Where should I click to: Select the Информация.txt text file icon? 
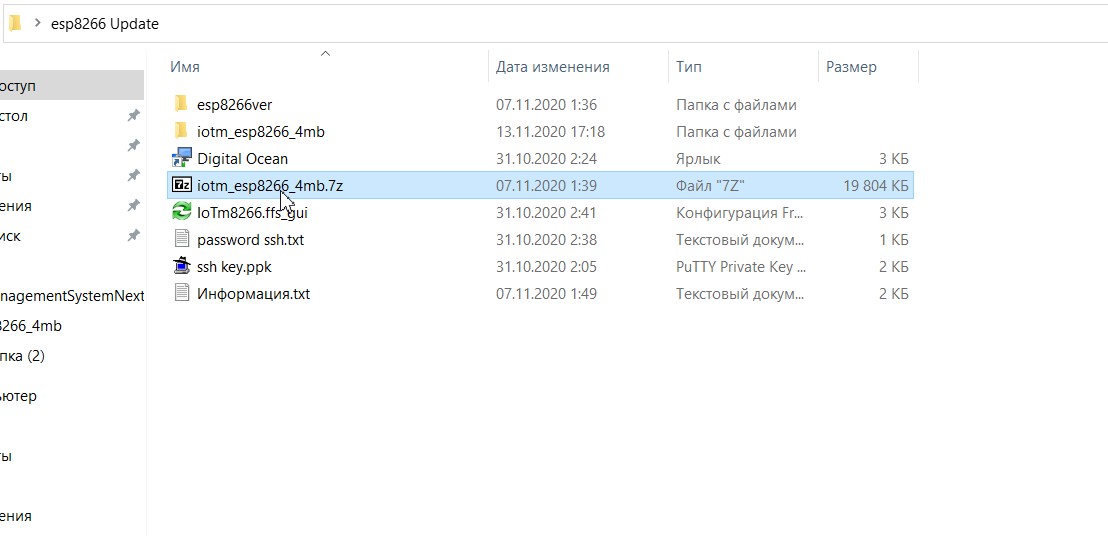(181, 293)
